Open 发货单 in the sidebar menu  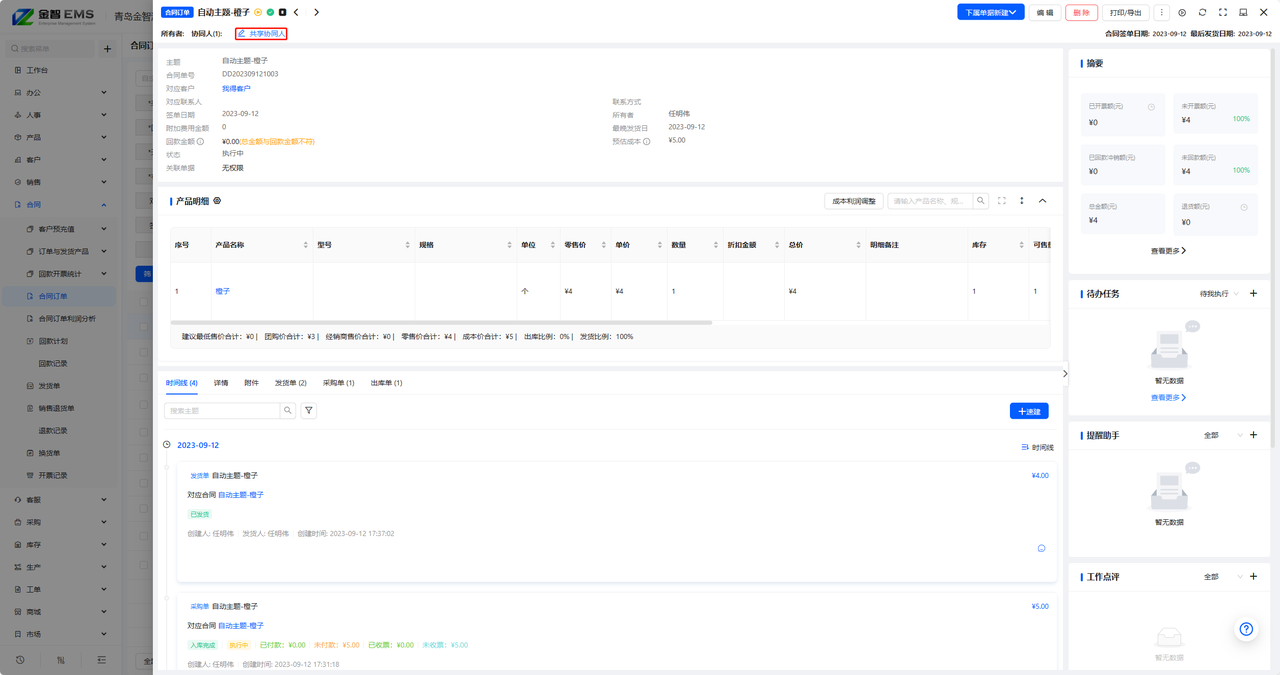point(50,386)
